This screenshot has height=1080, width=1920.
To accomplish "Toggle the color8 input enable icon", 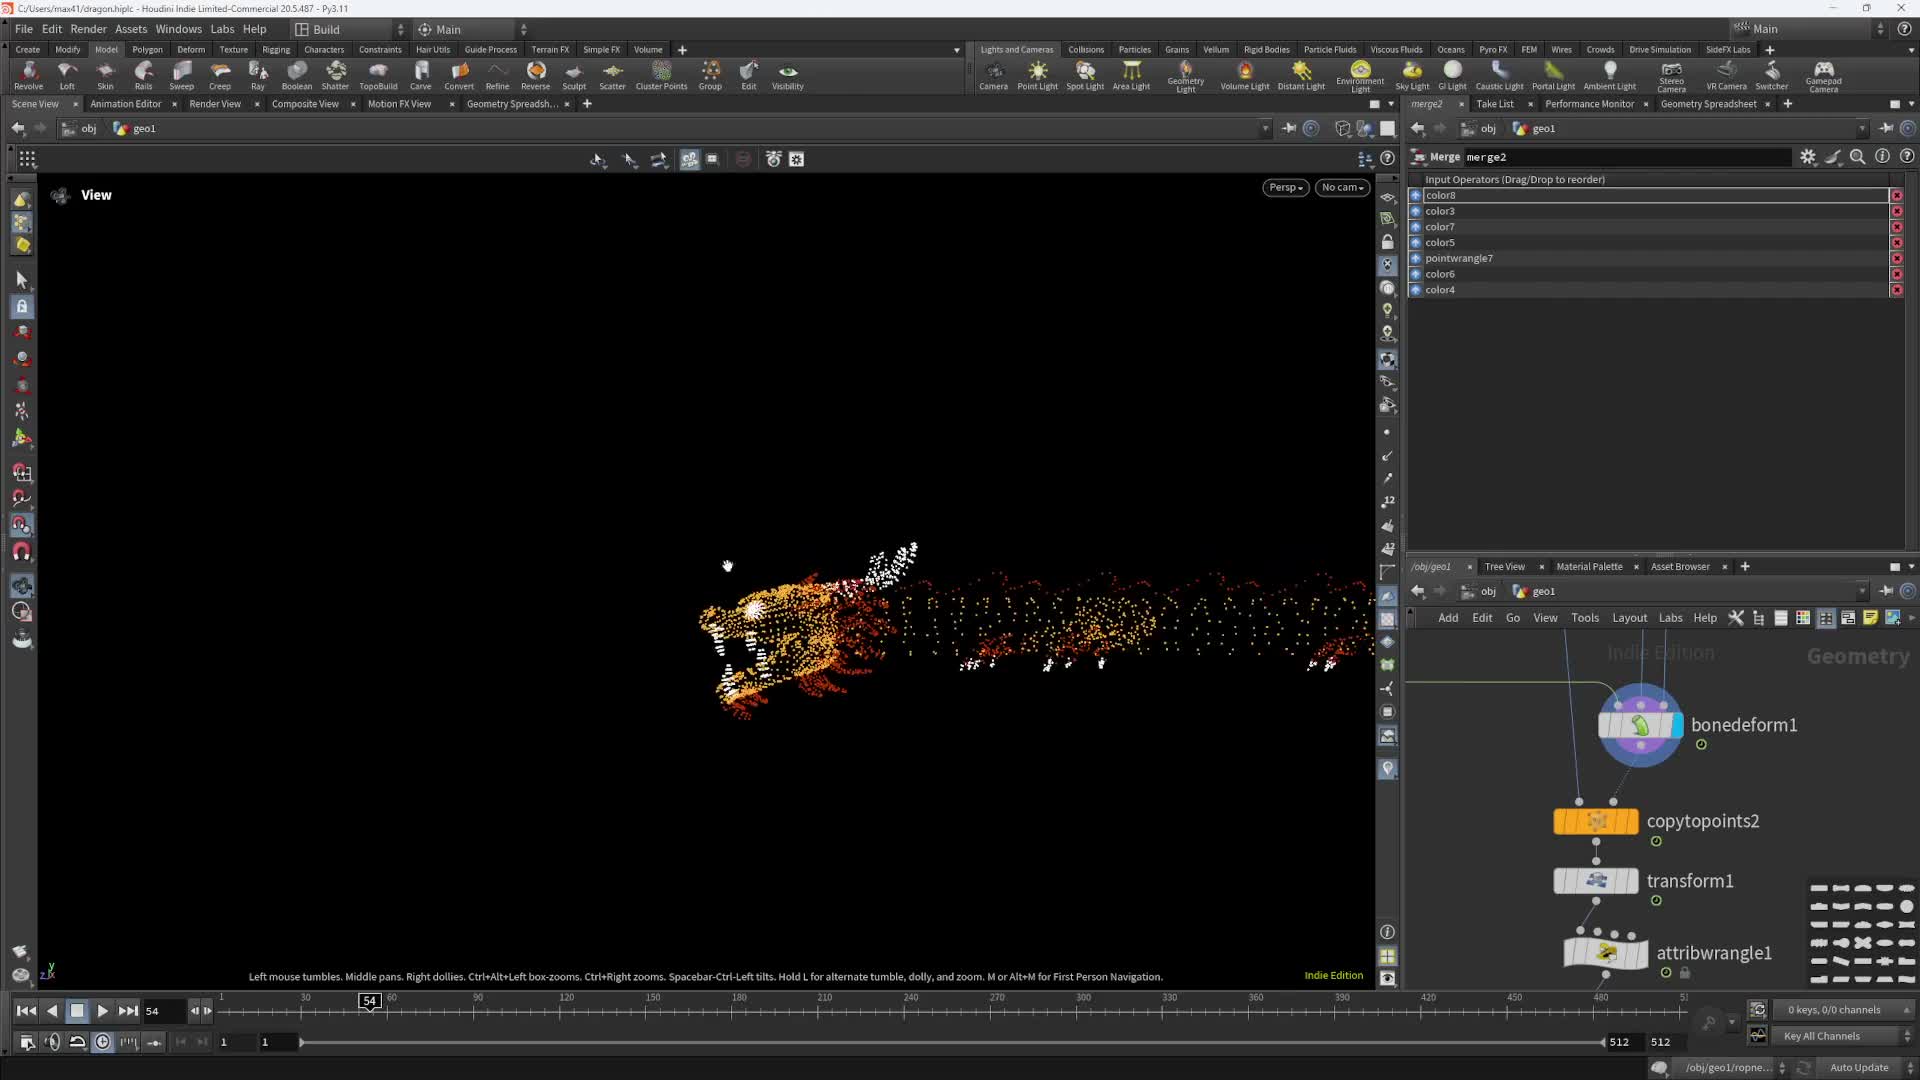I will click(1415, 196).
